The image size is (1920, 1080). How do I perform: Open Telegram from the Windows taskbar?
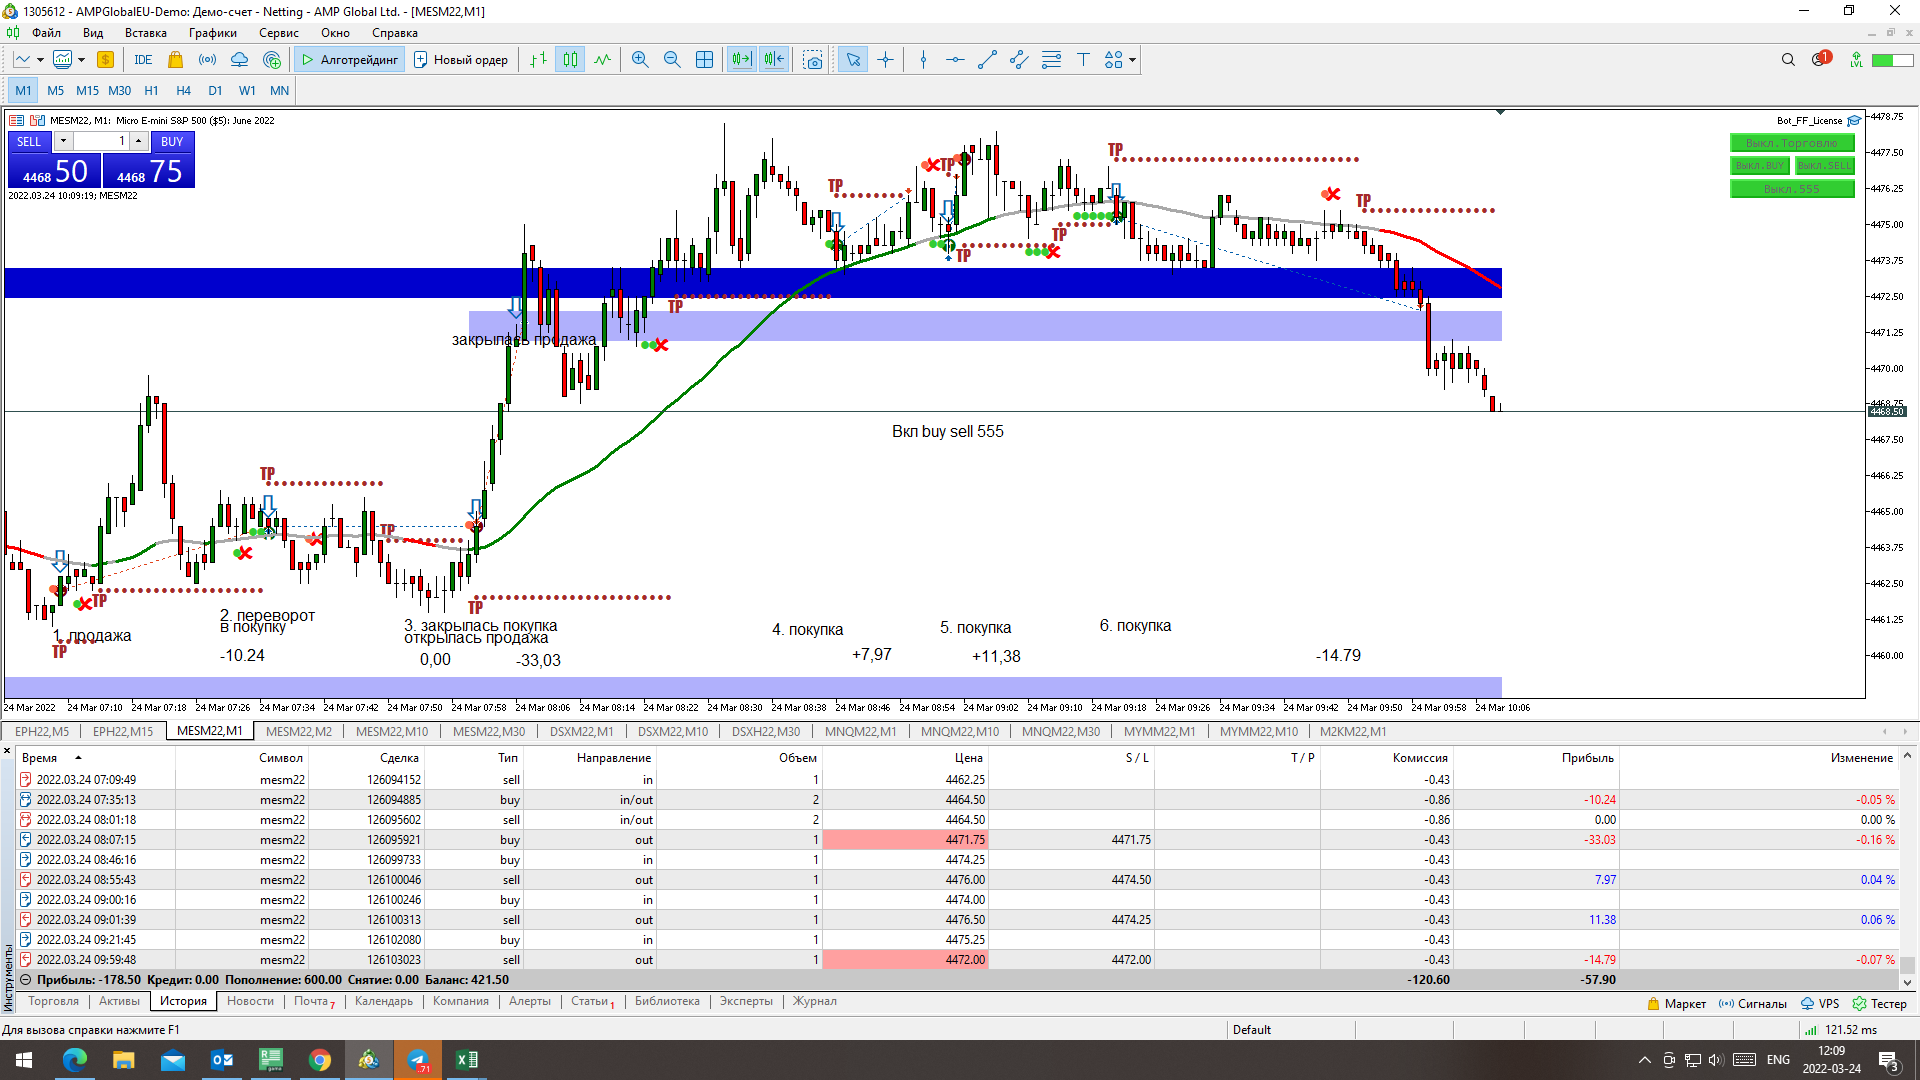click(x=418, y=1060)
